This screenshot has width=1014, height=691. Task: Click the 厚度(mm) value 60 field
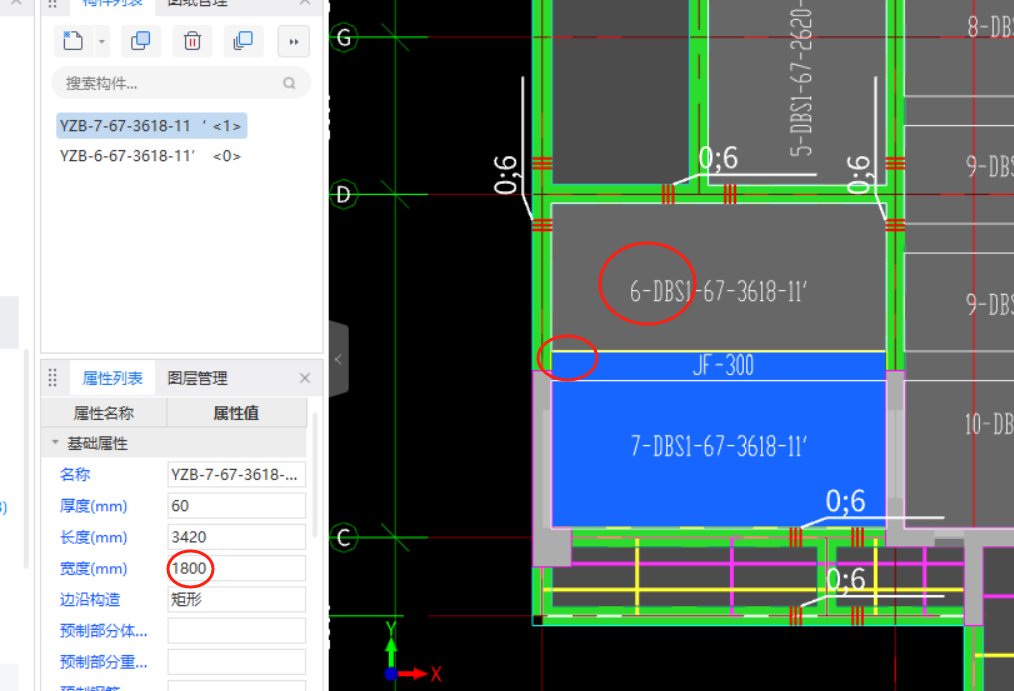[236, 505]
